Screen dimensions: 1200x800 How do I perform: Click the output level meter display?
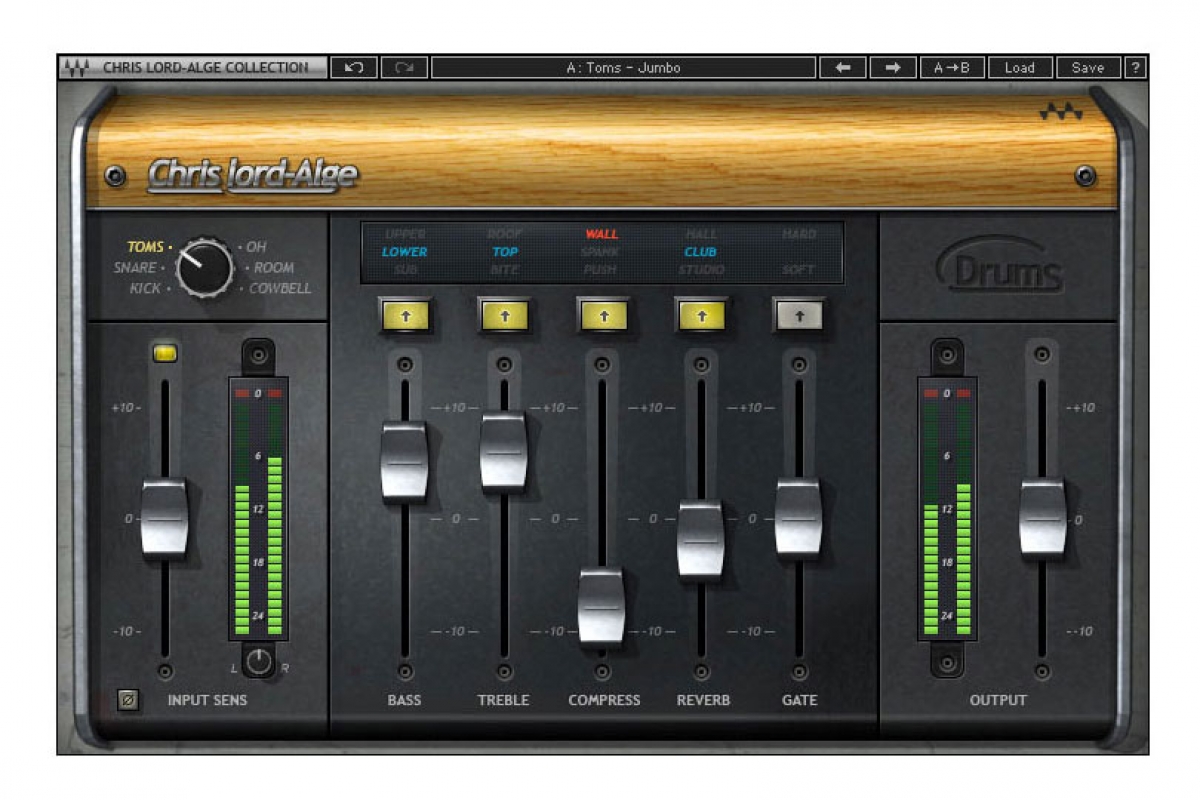947,508
